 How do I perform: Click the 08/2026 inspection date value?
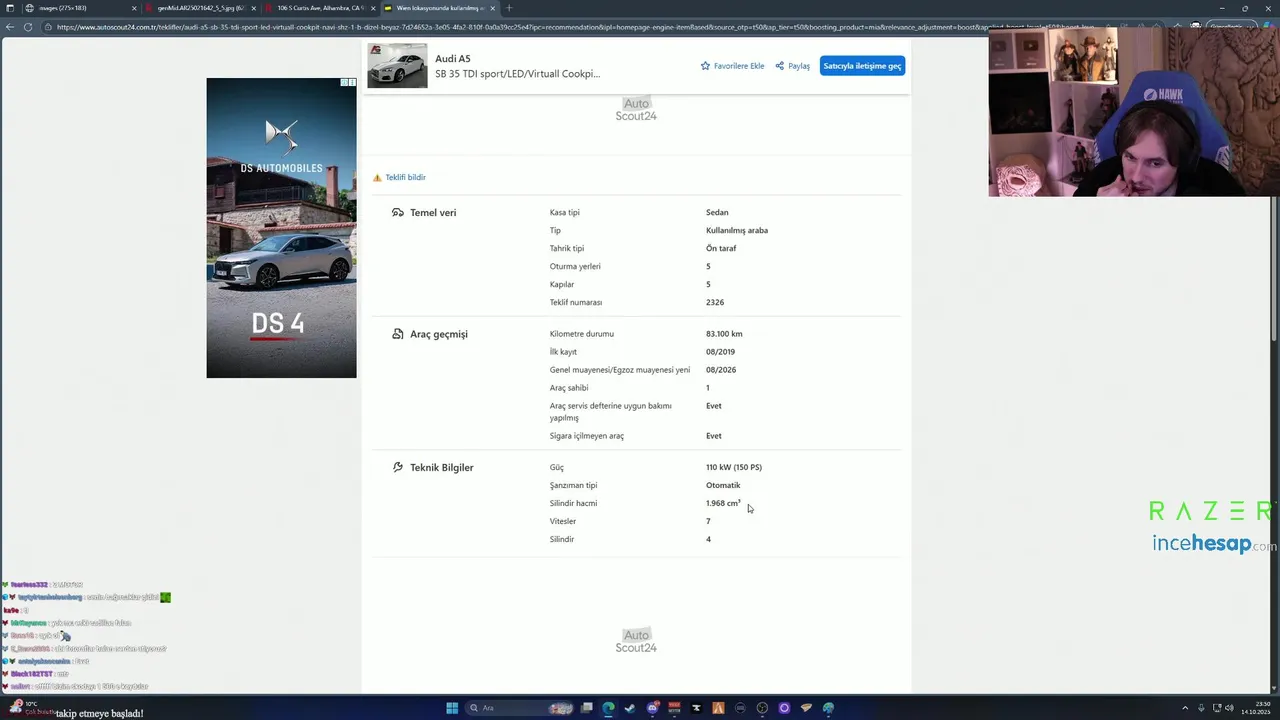pyautogui.click(x=721, y=370)
